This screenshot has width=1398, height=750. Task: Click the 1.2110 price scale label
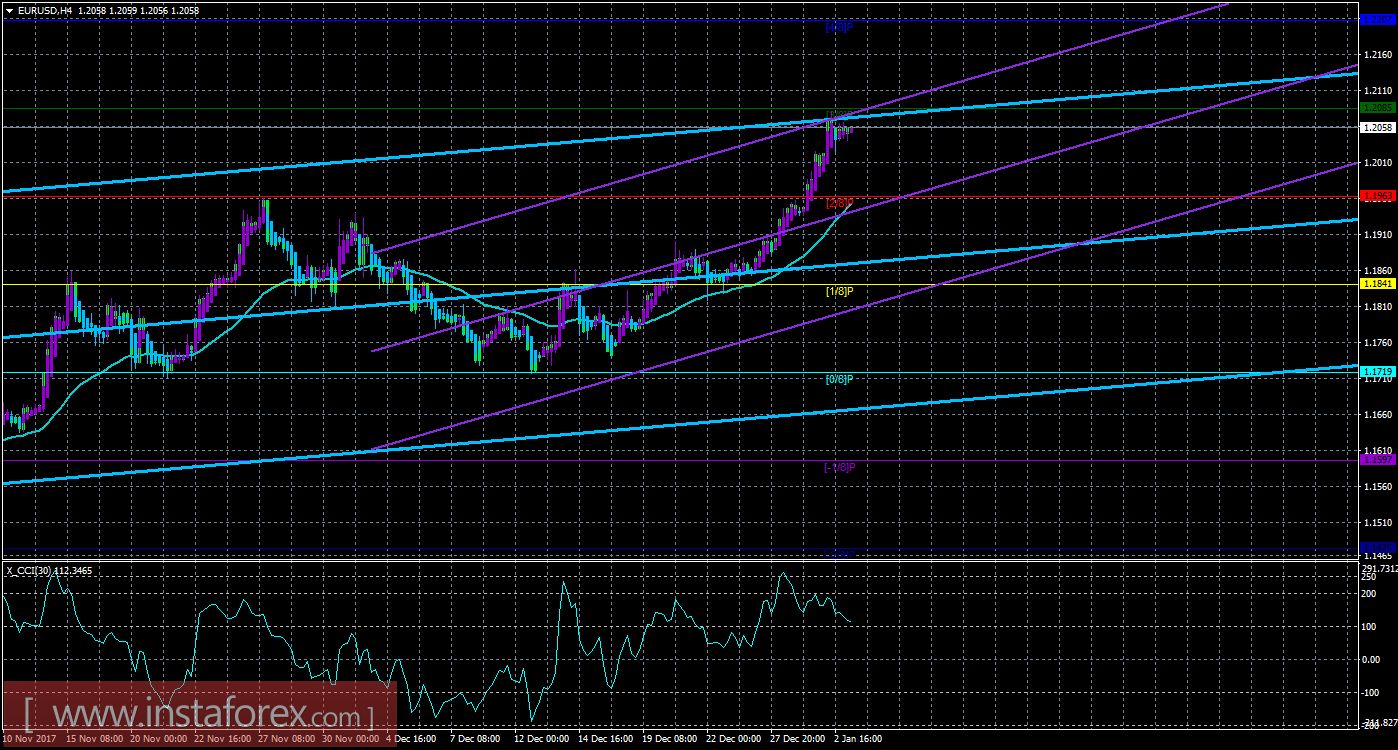(x=1377, y=90)
